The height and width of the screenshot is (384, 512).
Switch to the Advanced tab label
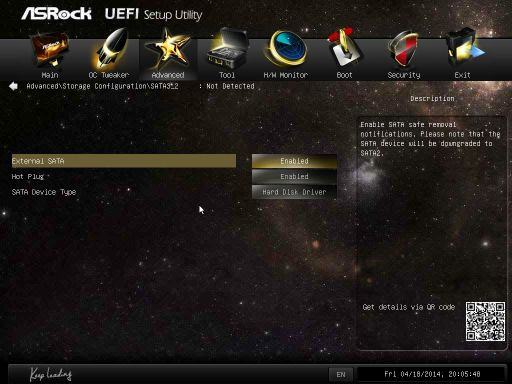(168, 75)
